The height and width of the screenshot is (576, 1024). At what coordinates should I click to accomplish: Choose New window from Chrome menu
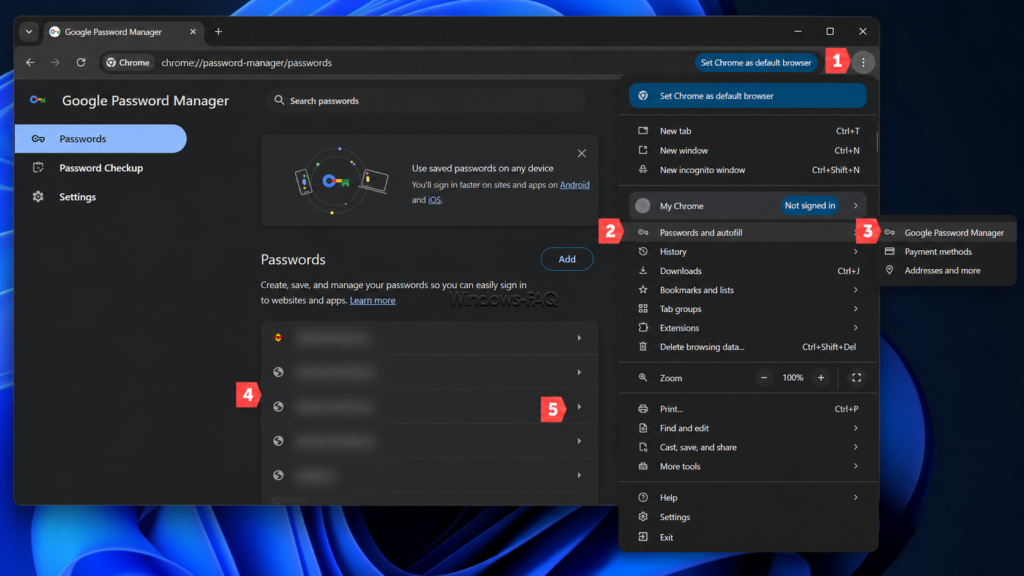[x=747, y=150]
